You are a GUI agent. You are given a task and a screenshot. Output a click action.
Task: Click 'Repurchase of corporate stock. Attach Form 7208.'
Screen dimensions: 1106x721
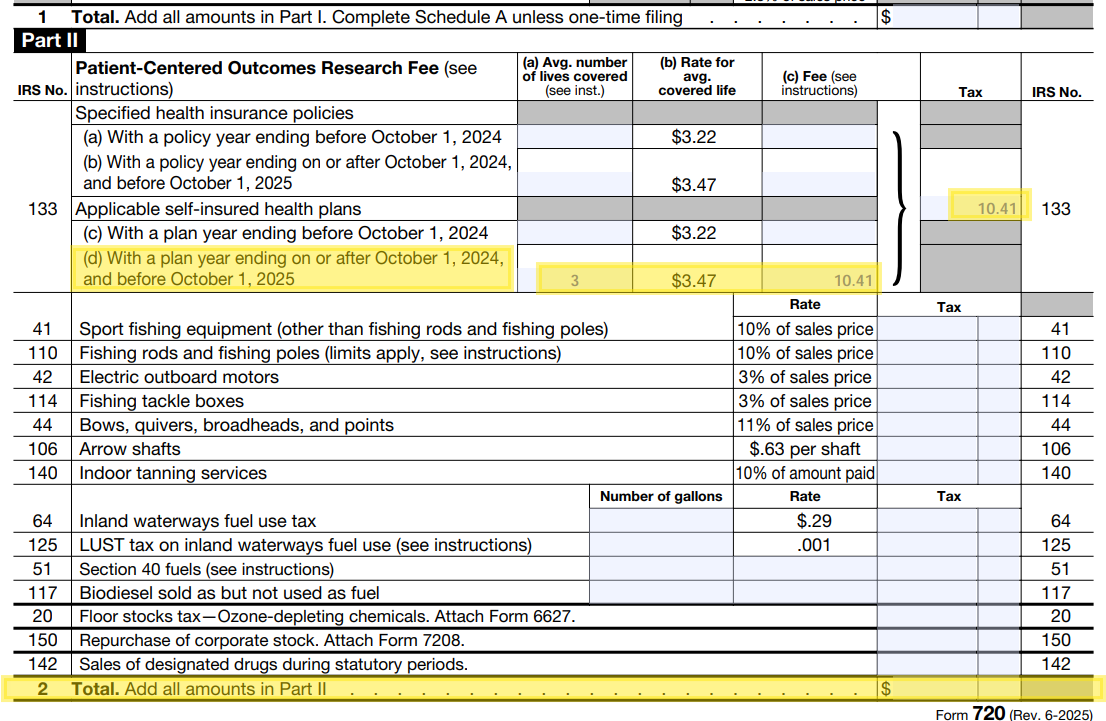point(272,640)
